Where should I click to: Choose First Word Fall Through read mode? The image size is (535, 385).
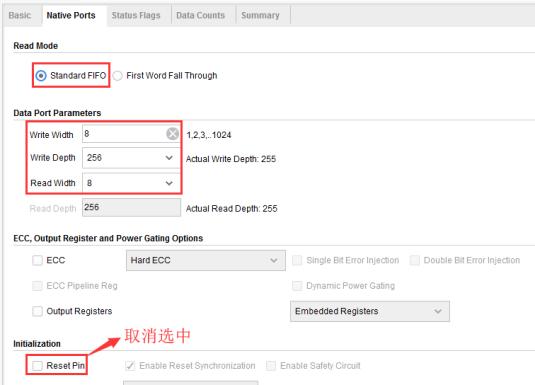point(118,75)
